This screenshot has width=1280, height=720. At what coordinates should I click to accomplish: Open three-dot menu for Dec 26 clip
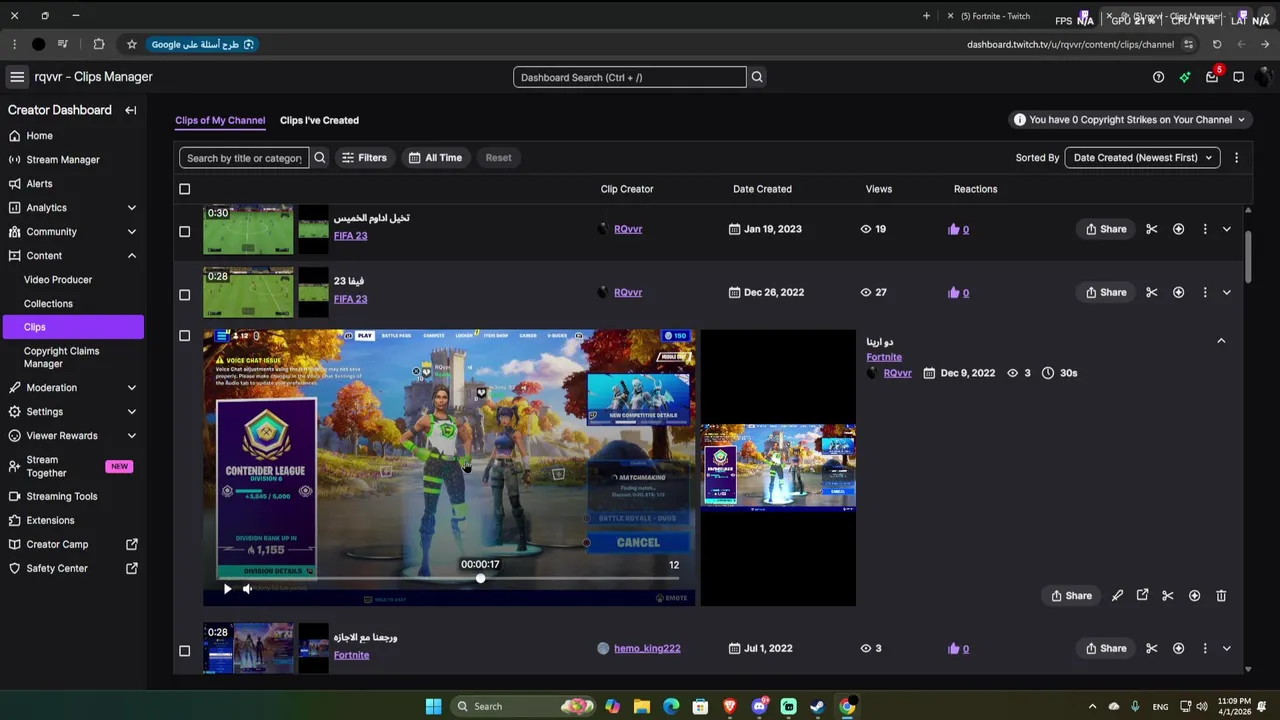(x=1205, y=292)
